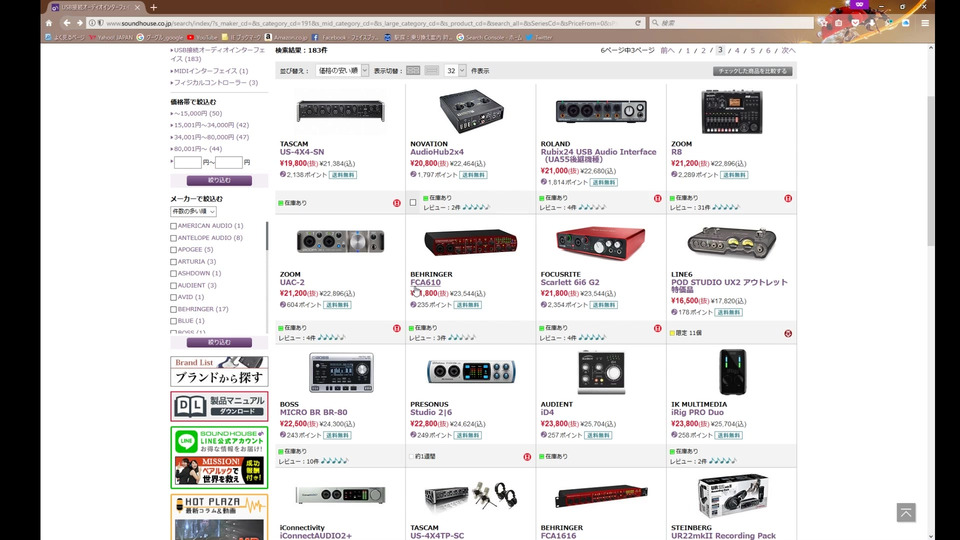Viewport: 960px width, 540px height.
Task: Check the BEHRINGER maker filter
Action: [x=173, y=310]
